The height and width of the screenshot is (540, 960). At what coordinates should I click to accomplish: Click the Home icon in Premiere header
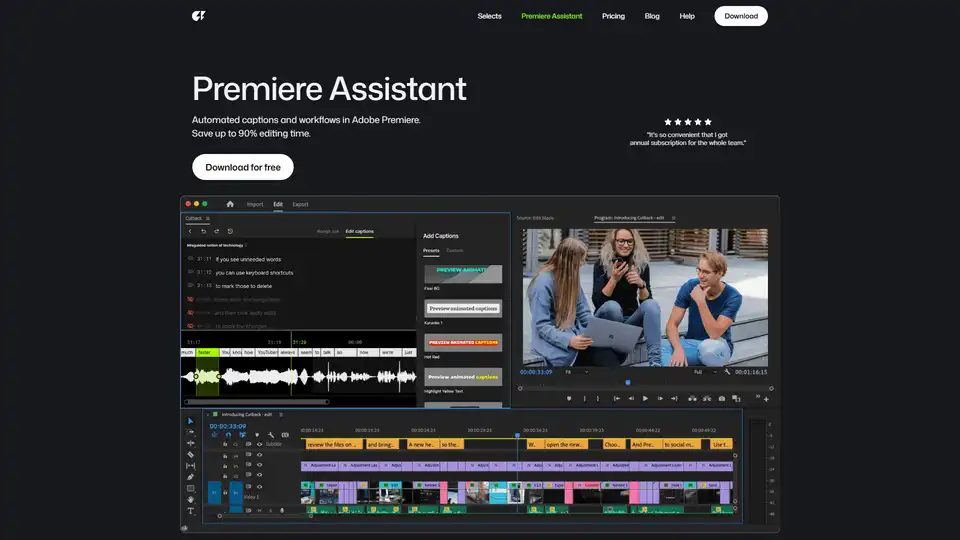230,204
